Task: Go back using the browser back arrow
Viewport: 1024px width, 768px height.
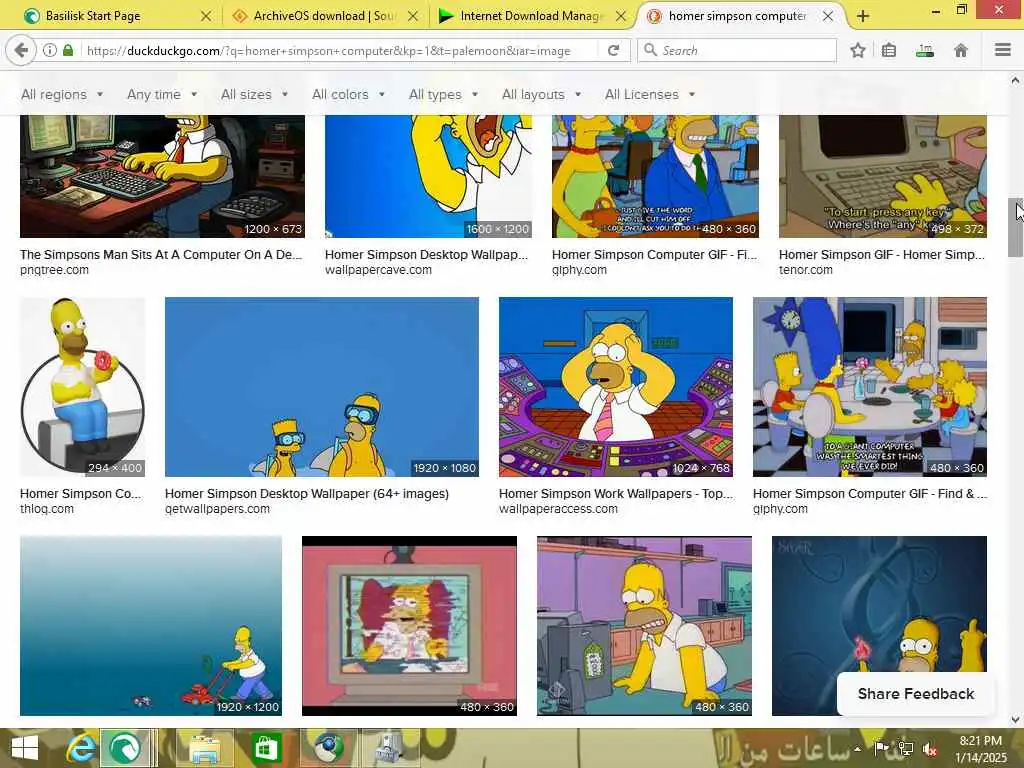Action: click(x=21, y=50)
